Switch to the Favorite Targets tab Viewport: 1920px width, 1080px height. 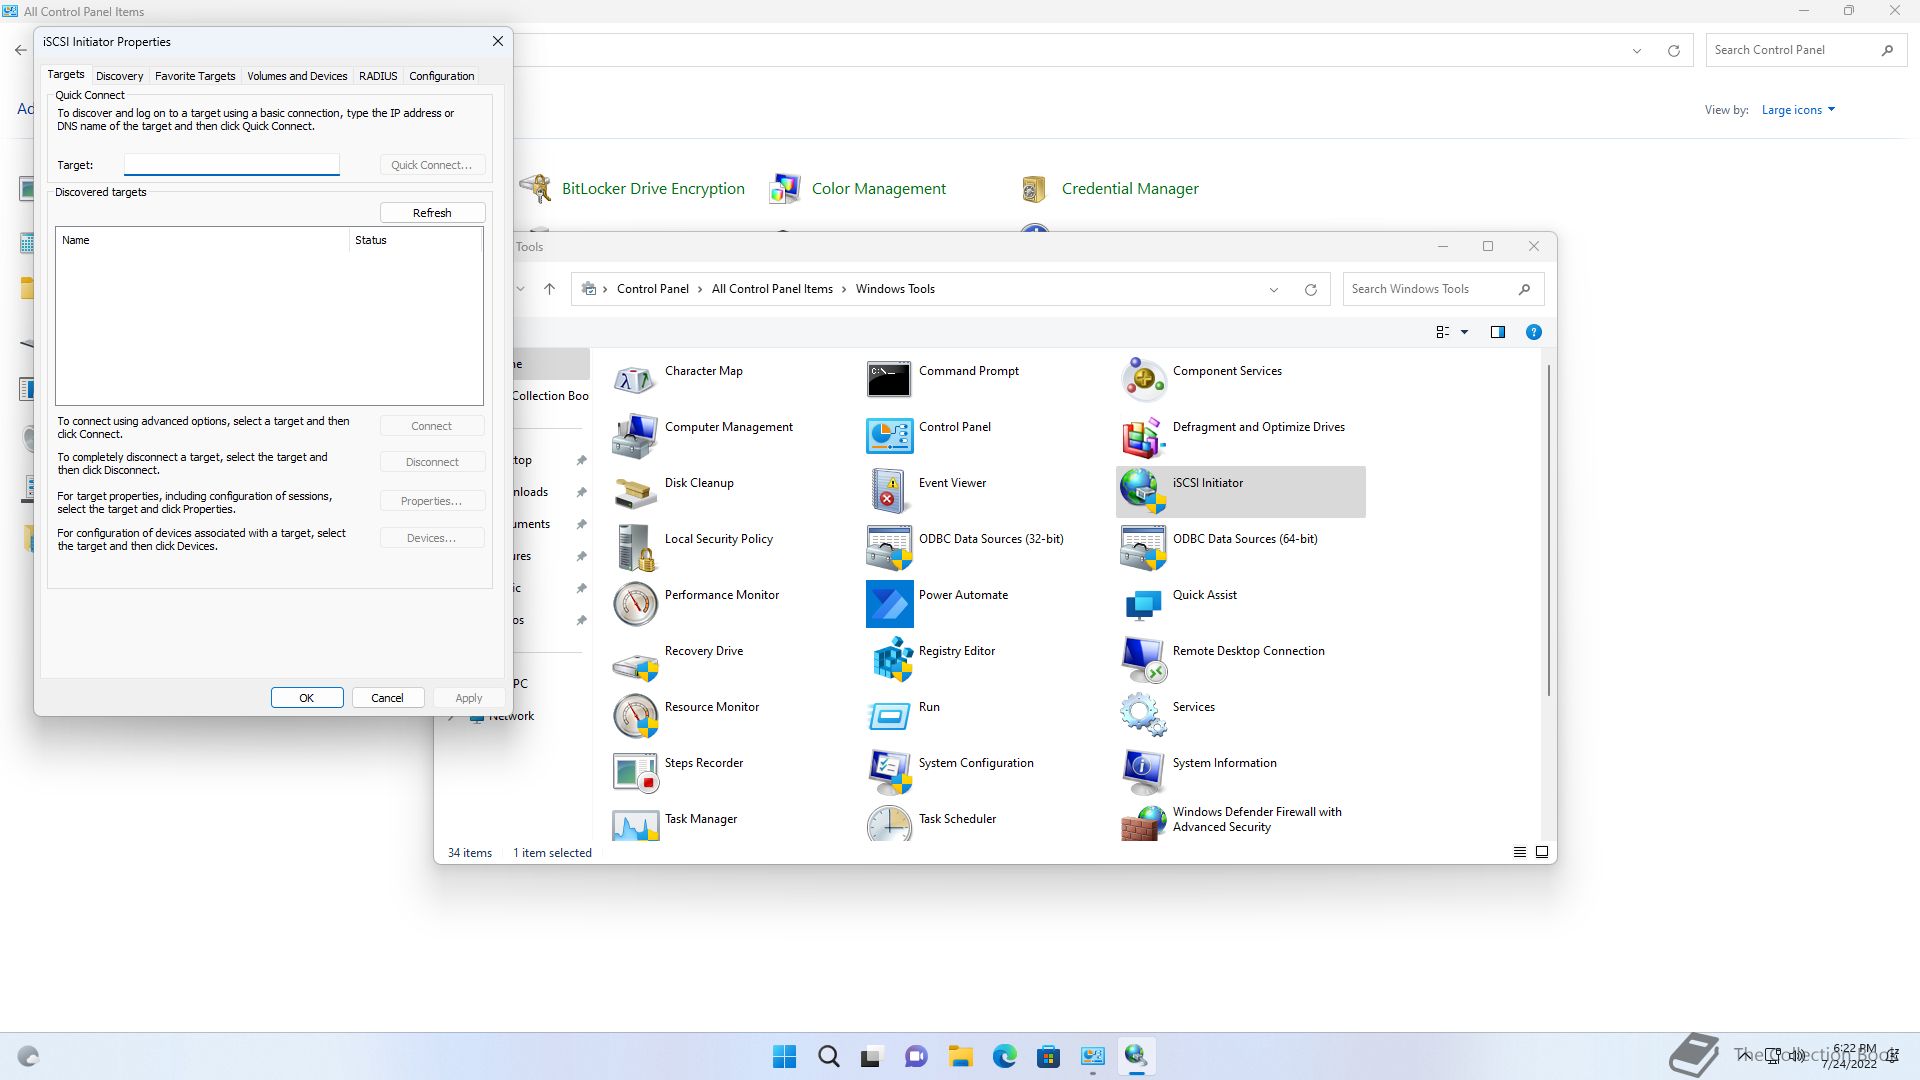coord(195,76)
